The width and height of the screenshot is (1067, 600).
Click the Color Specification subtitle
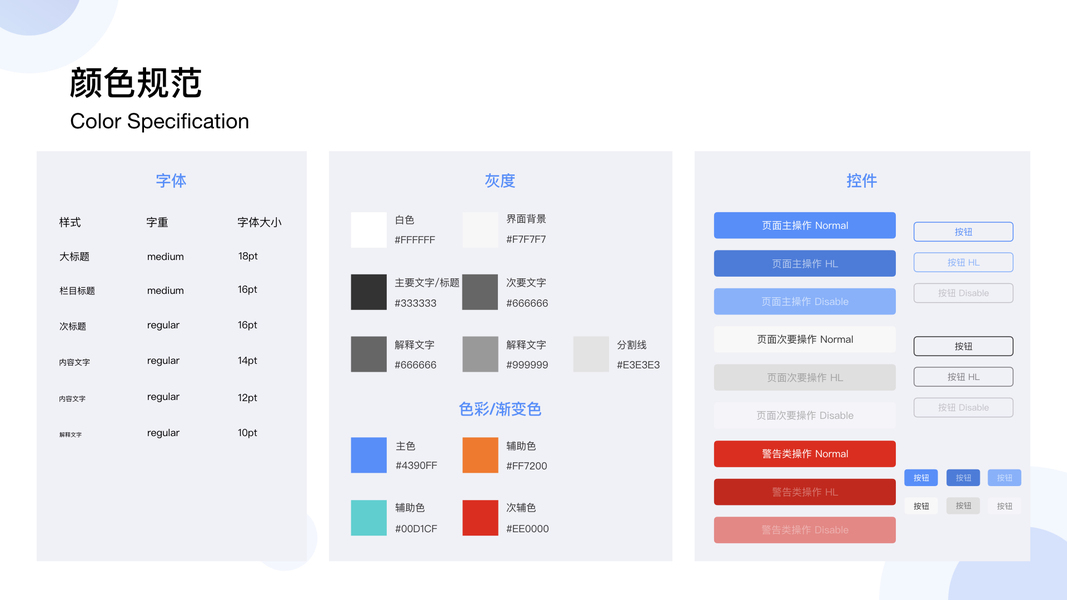tap(159, 121)
